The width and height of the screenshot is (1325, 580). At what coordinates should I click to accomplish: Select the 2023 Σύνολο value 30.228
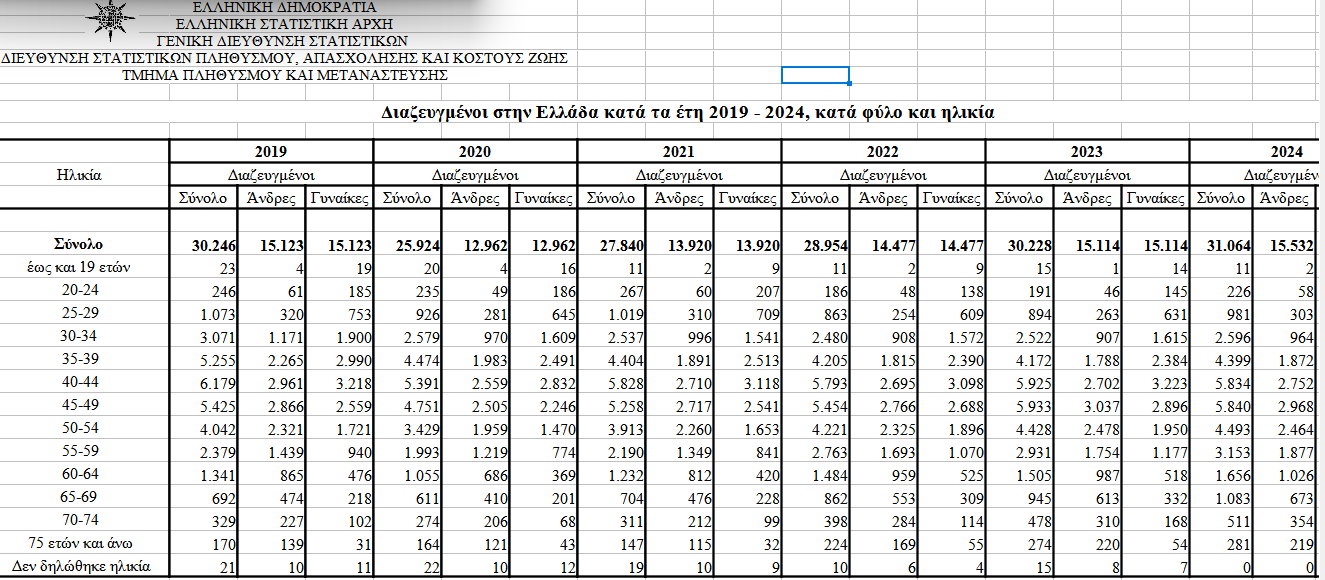pos(1020,244)
